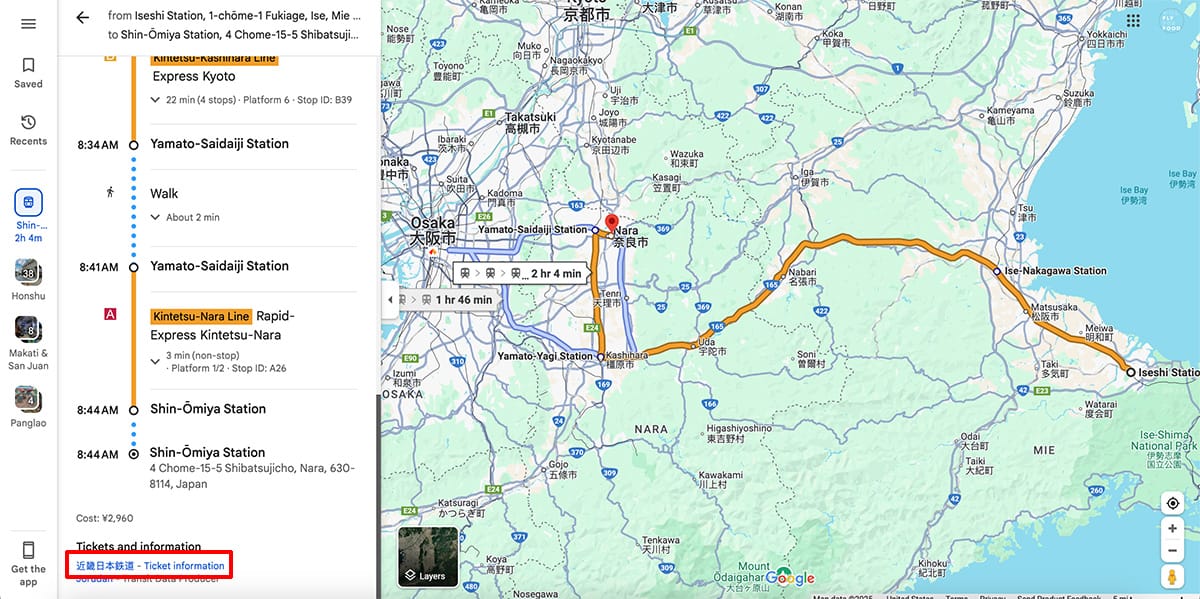
Task: Select the Street View pegman
Action: pos(1171,576)
